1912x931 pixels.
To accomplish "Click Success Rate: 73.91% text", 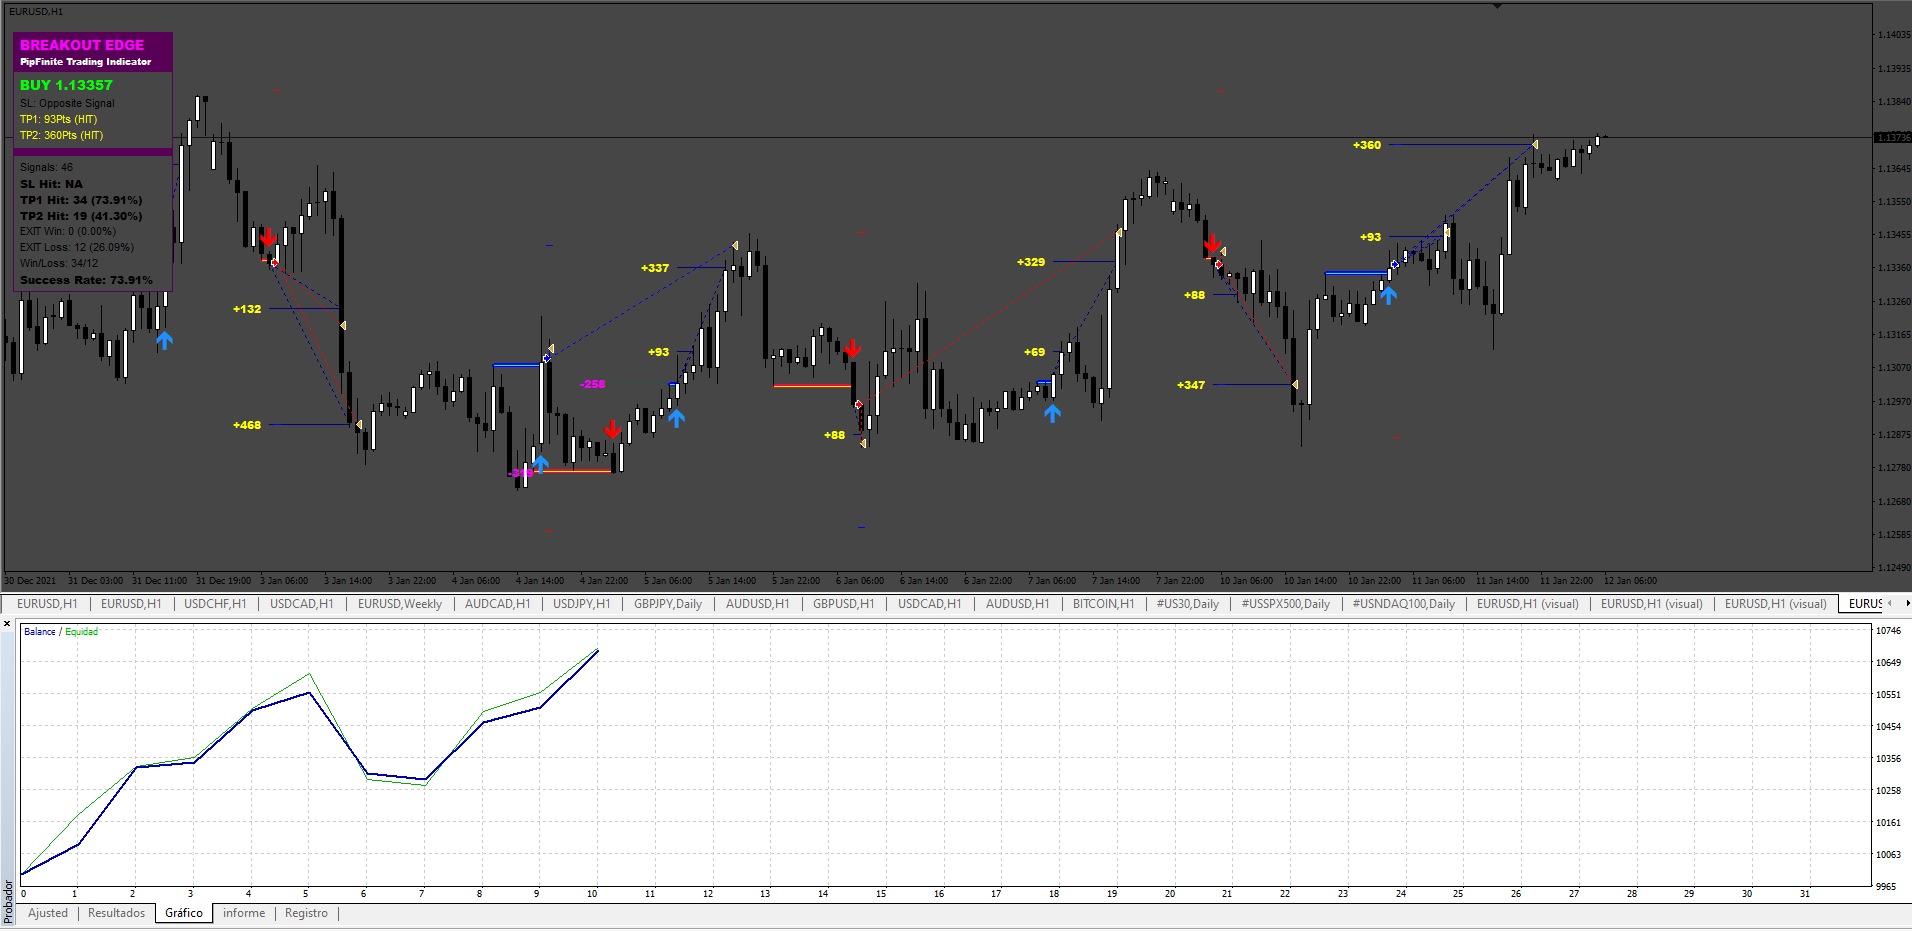I will coord(86,280).
